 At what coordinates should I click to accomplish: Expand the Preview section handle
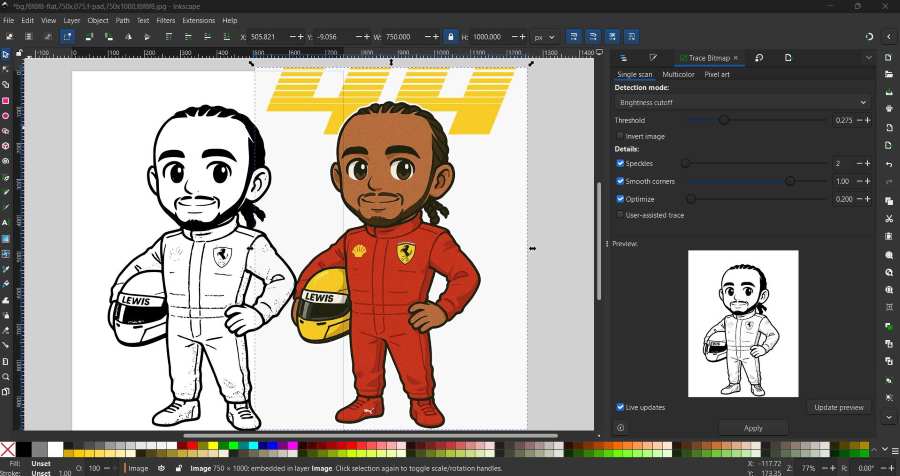607,243
